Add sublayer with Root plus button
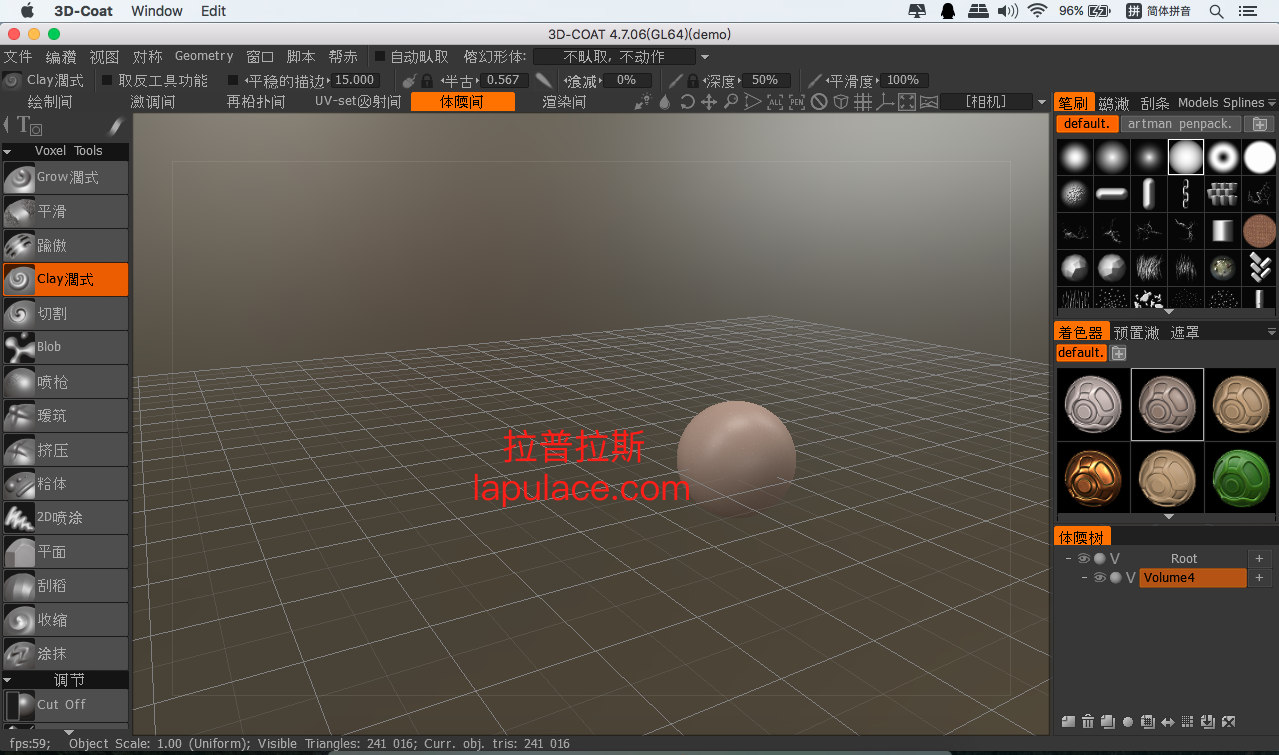 tap(1259, 559)
